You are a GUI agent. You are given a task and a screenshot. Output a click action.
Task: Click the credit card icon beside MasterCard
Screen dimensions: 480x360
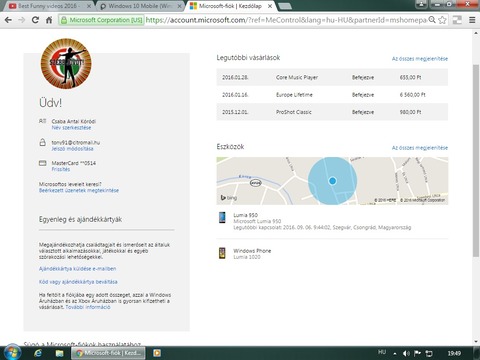tap(42, 163)
